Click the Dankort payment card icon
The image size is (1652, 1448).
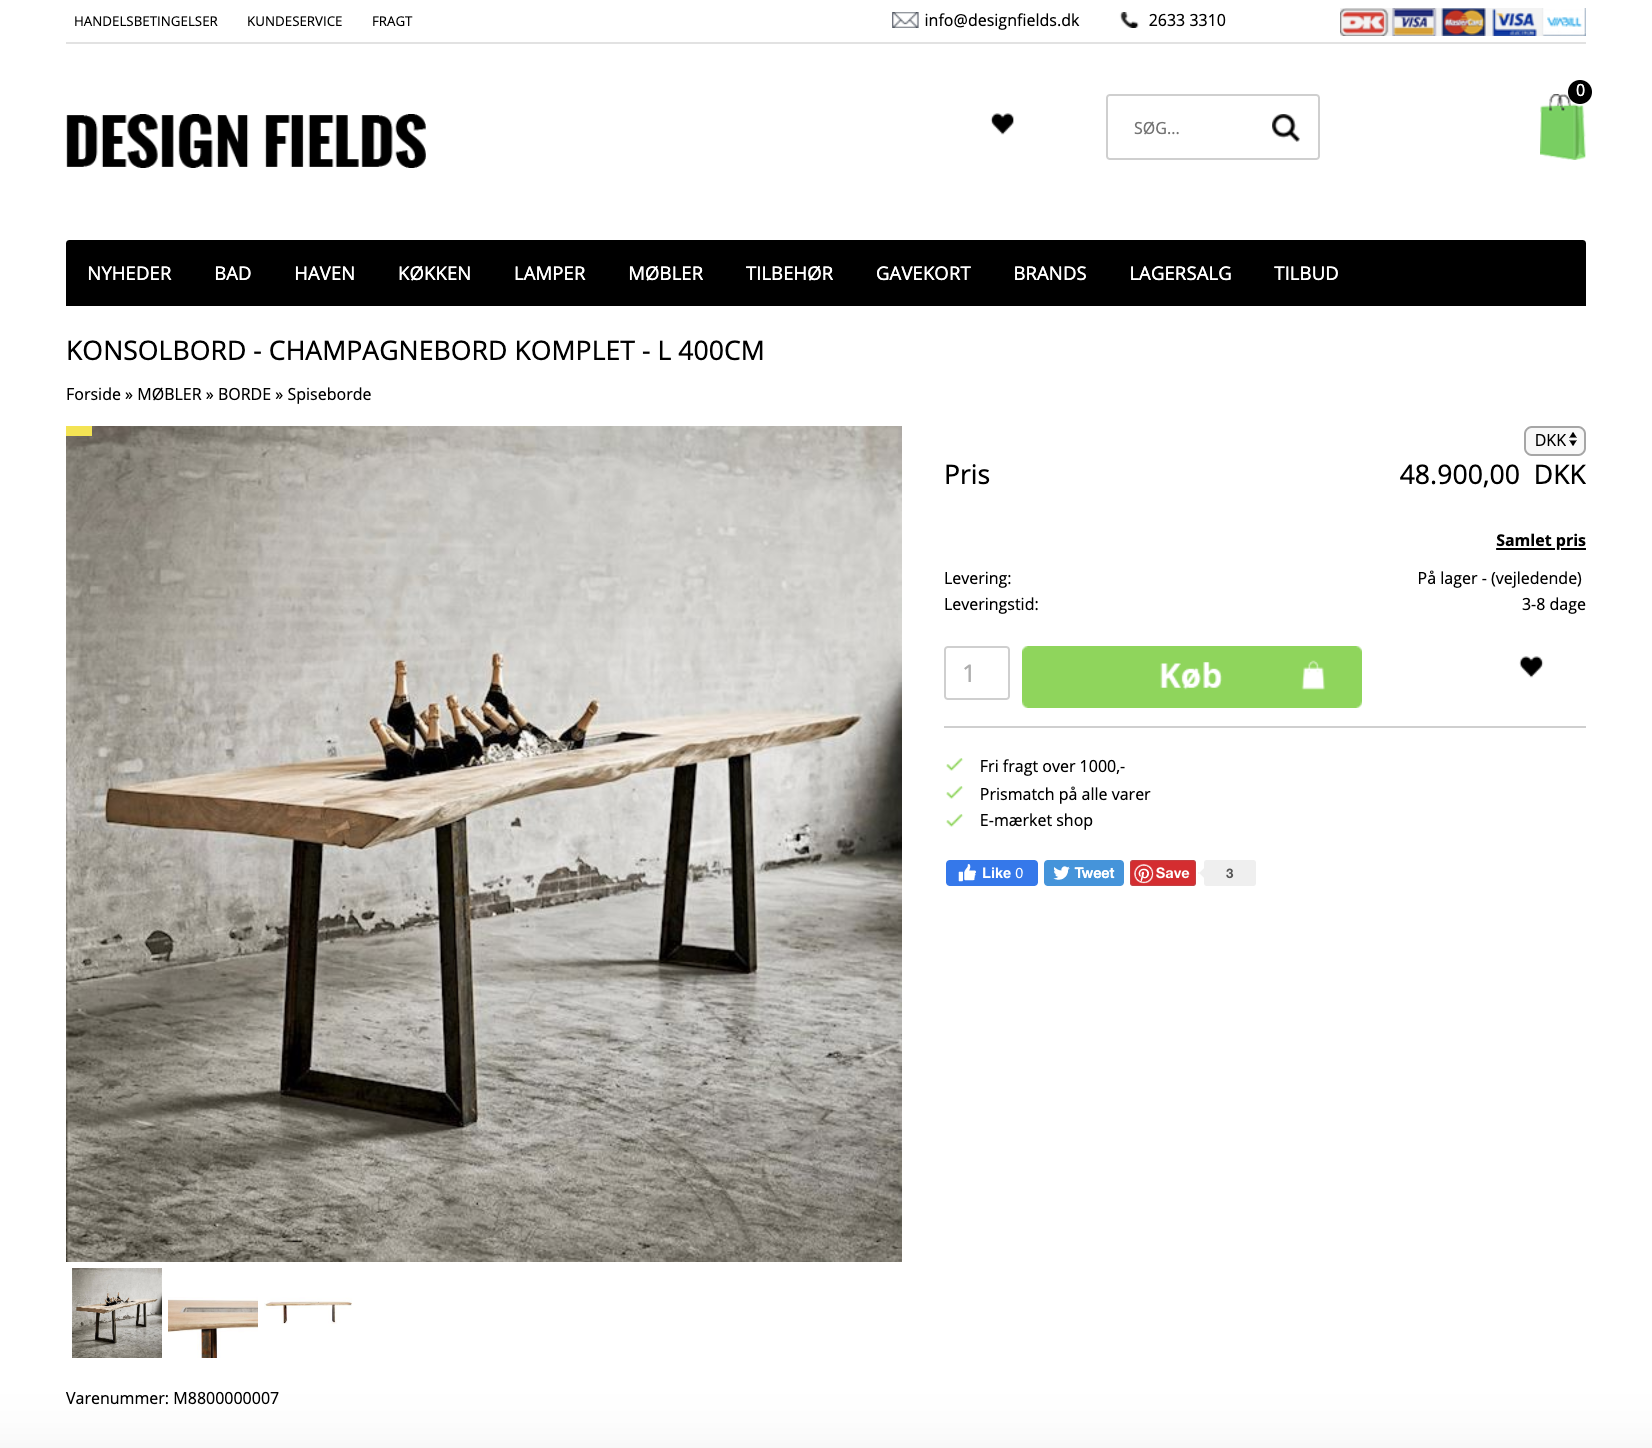click(x=1363, y=22)
